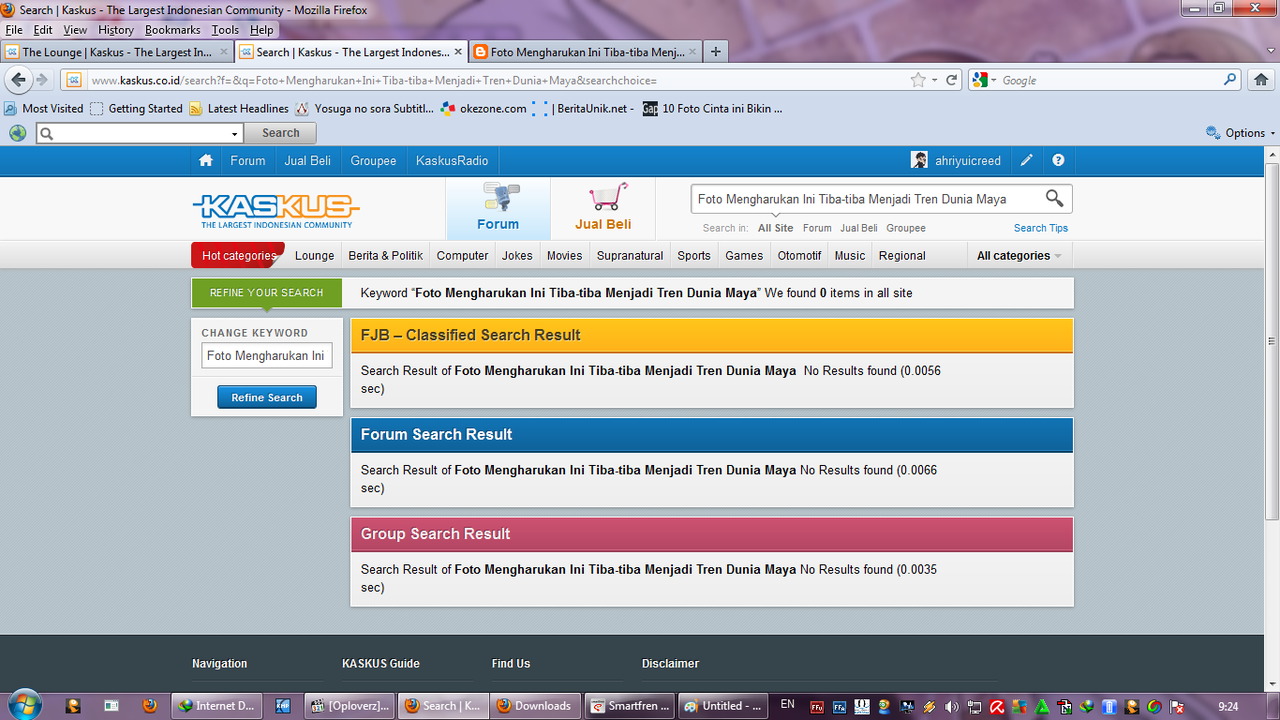Select the Jual Beli search-in filter
Viewport: 1280px width, 720px height.
click(859, 228)
